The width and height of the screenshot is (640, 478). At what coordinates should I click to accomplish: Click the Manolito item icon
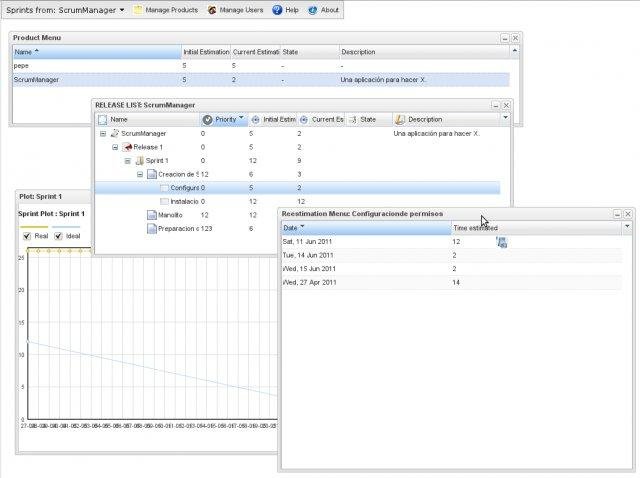(152, 215)
